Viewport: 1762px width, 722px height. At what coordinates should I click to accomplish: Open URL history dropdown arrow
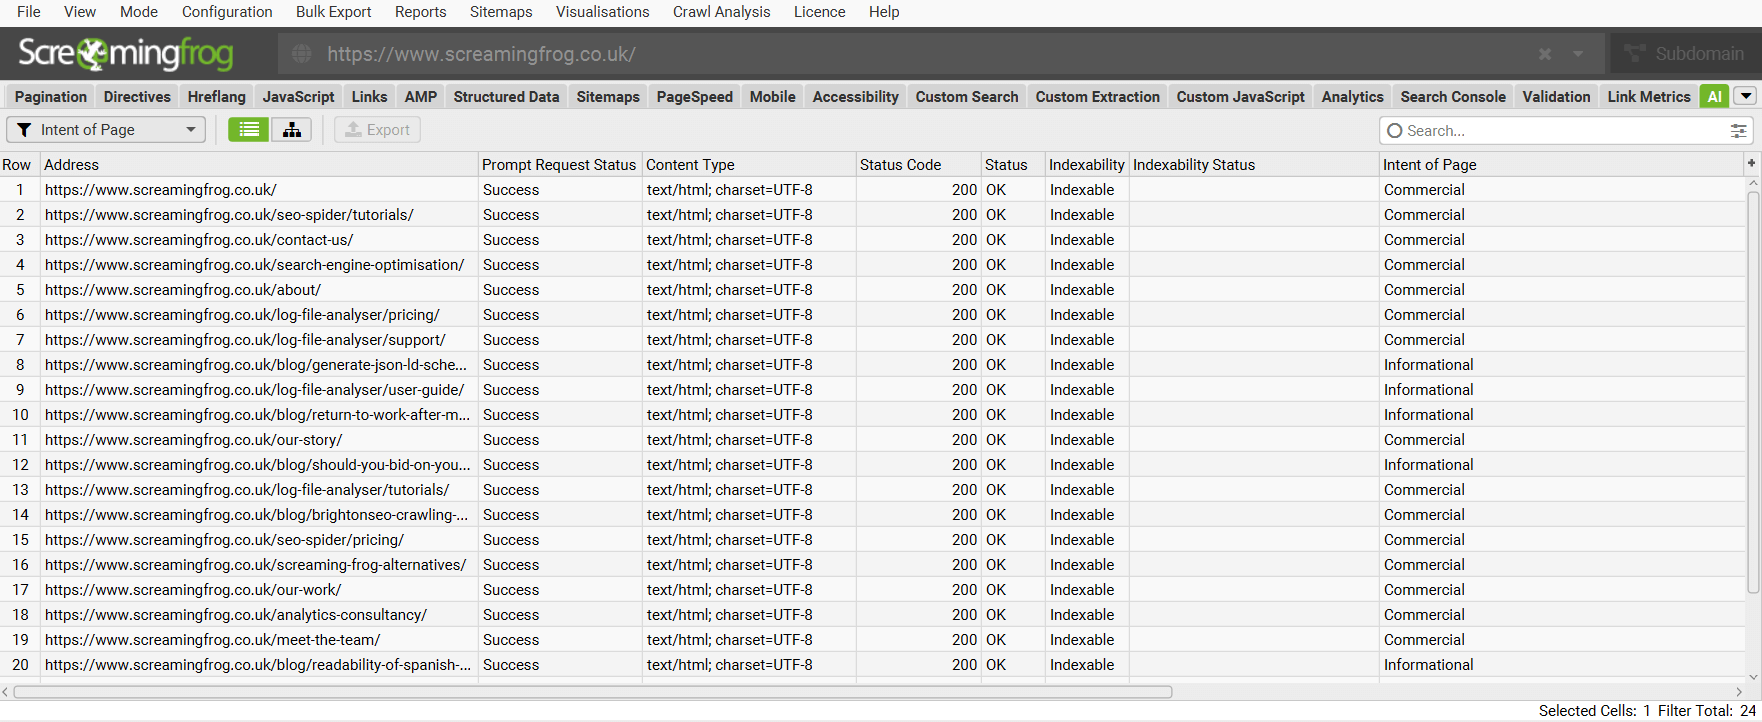[1578, 54]
